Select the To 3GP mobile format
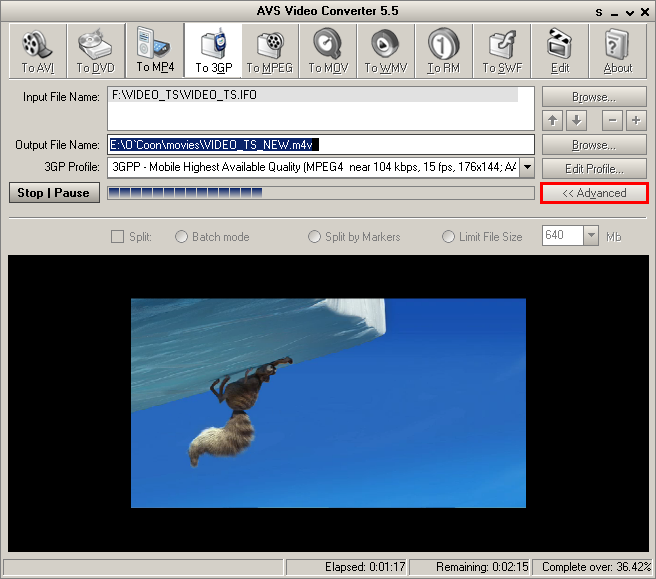Image resolution: width=656 pixels, height=579 pixels. click(213, 51)
